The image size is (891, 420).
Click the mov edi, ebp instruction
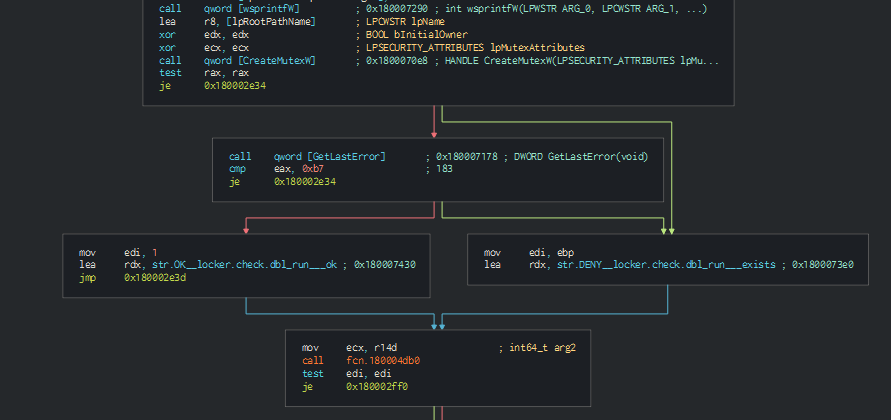coord(529,252)
